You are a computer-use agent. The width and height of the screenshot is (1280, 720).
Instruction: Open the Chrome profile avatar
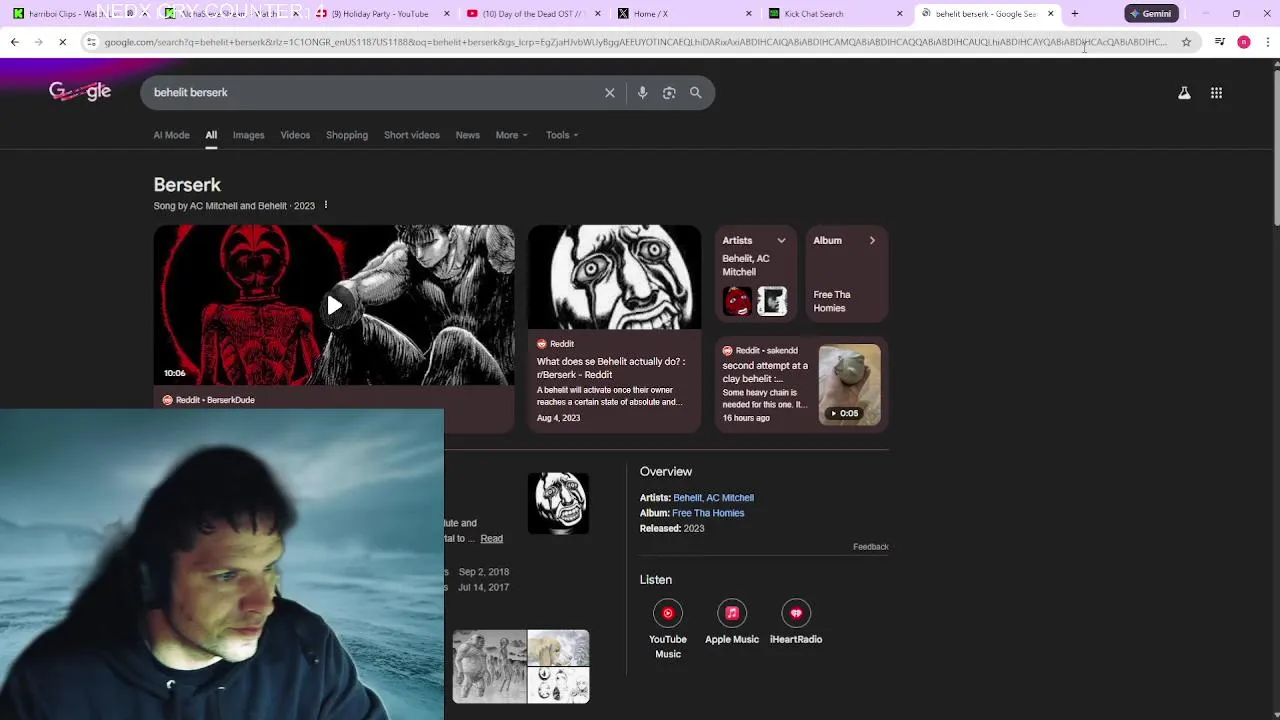click(x=1244, y=42)
